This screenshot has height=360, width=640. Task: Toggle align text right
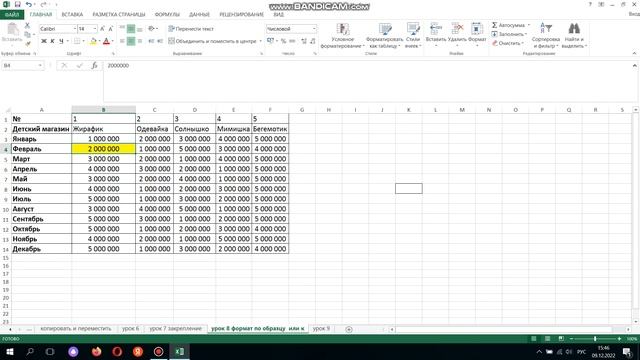tap(140, 41)
